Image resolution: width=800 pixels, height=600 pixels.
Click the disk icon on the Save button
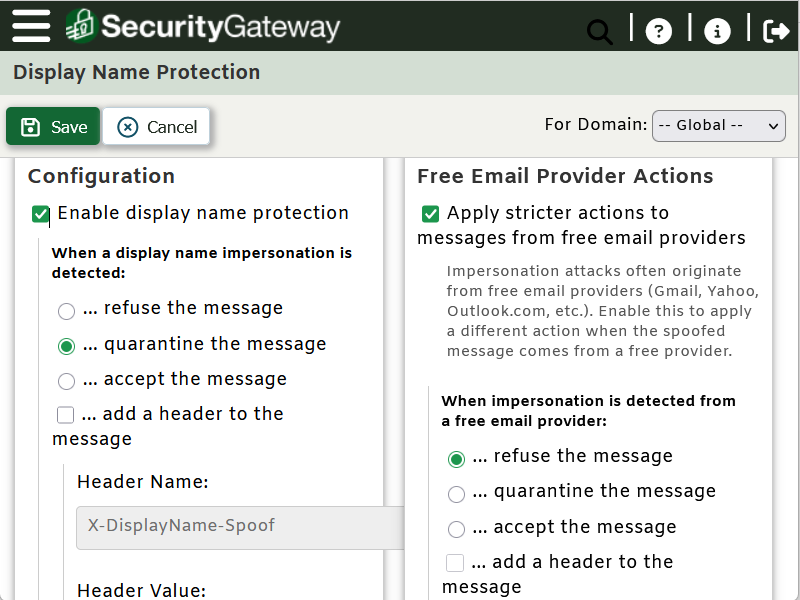click(x=31, y=126)
